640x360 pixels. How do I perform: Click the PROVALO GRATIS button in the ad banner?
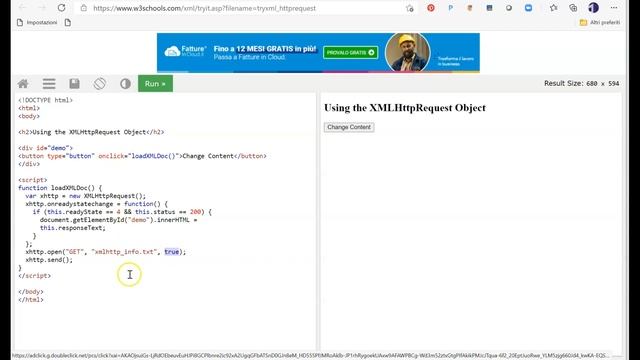(x=351, y=53)
